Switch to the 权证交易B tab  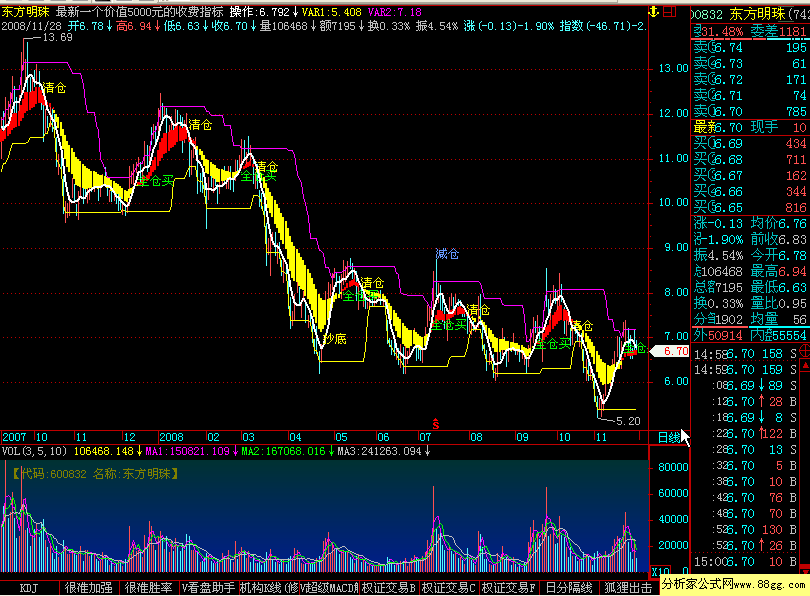click(388, 588)
